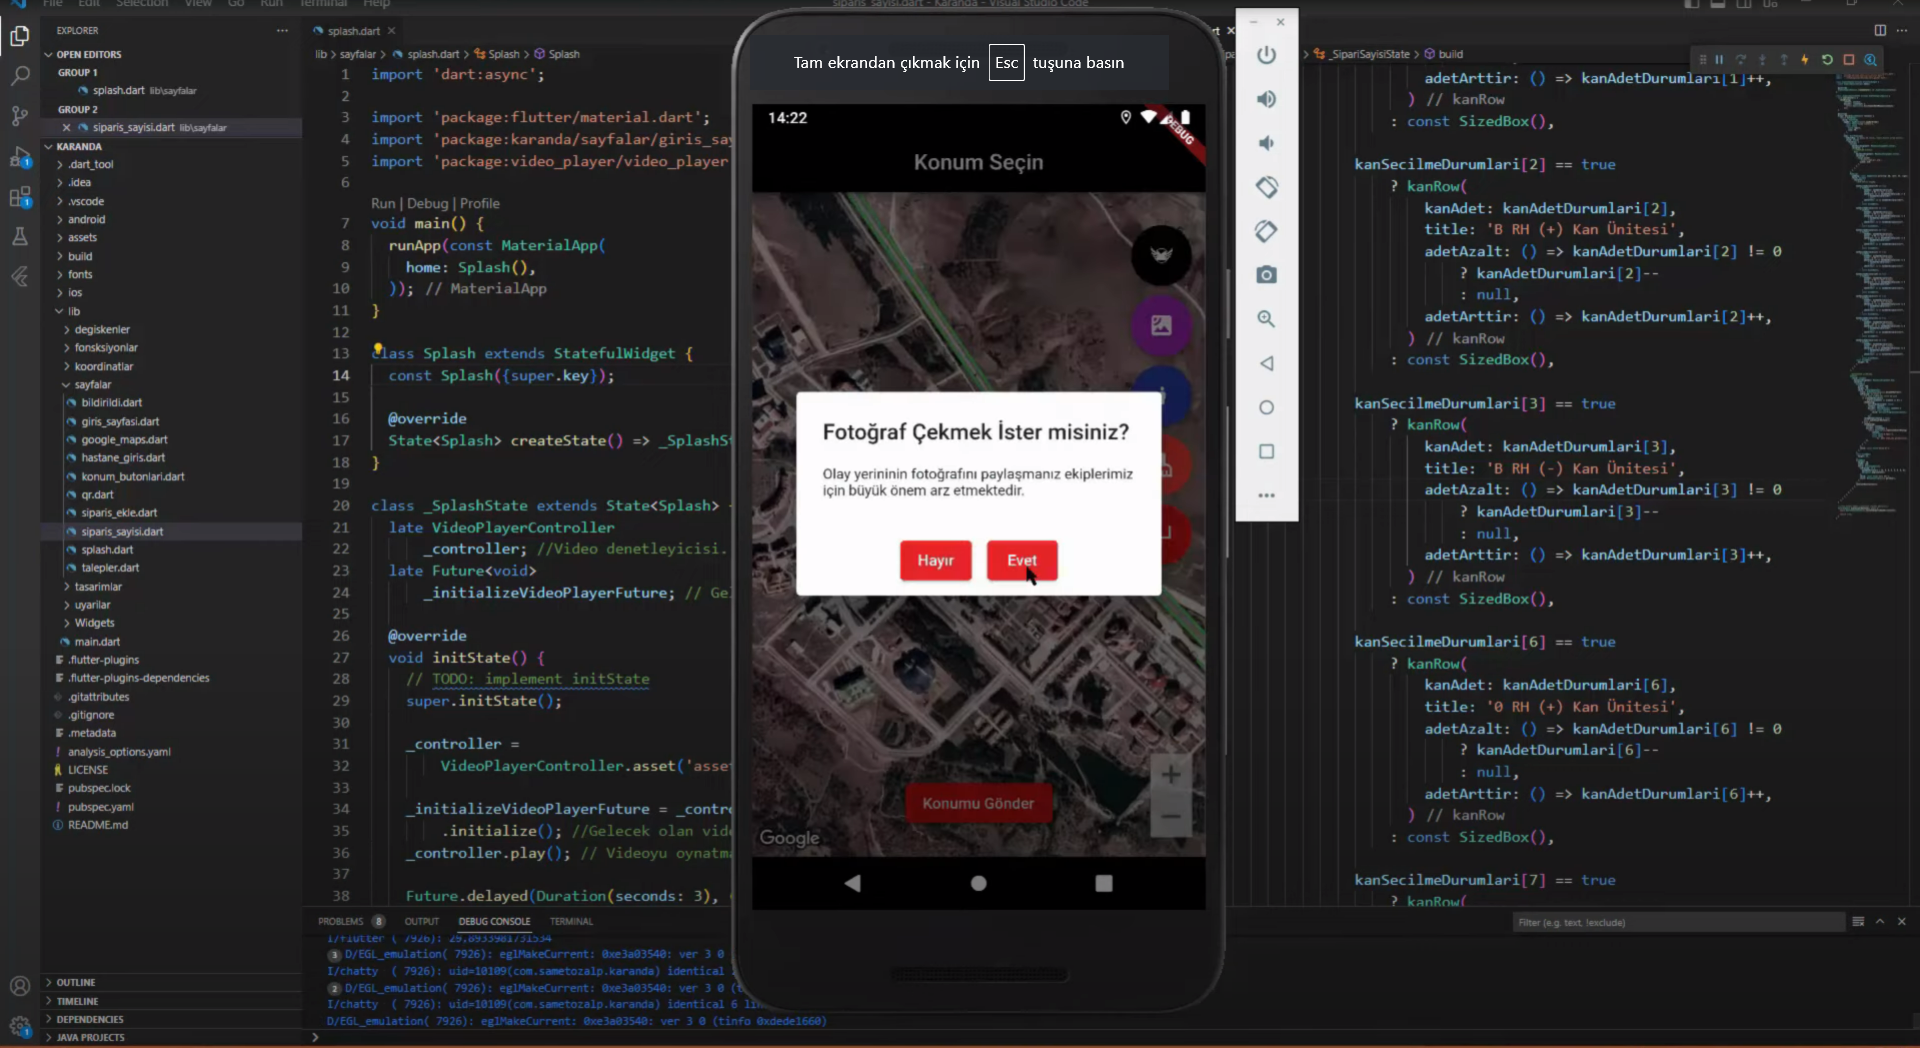Screen dimensions: 1920x1048
Task: Tap the Evet button in dialog
Action: click(1021, 561)
